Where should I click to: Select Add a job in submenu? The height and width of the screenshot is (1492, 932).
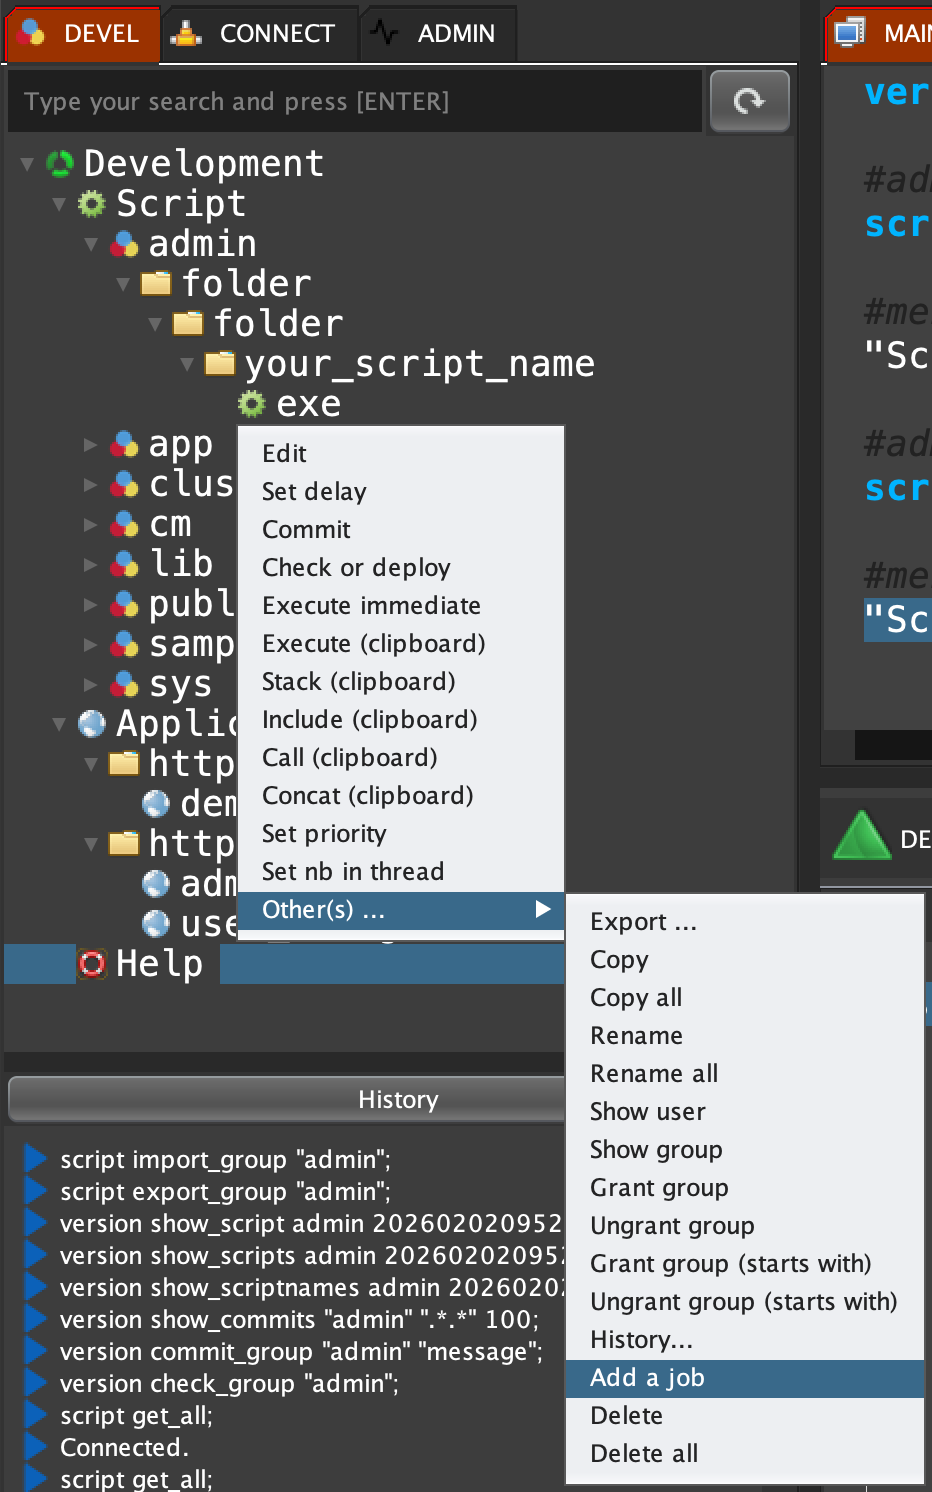pos(647,1378)
